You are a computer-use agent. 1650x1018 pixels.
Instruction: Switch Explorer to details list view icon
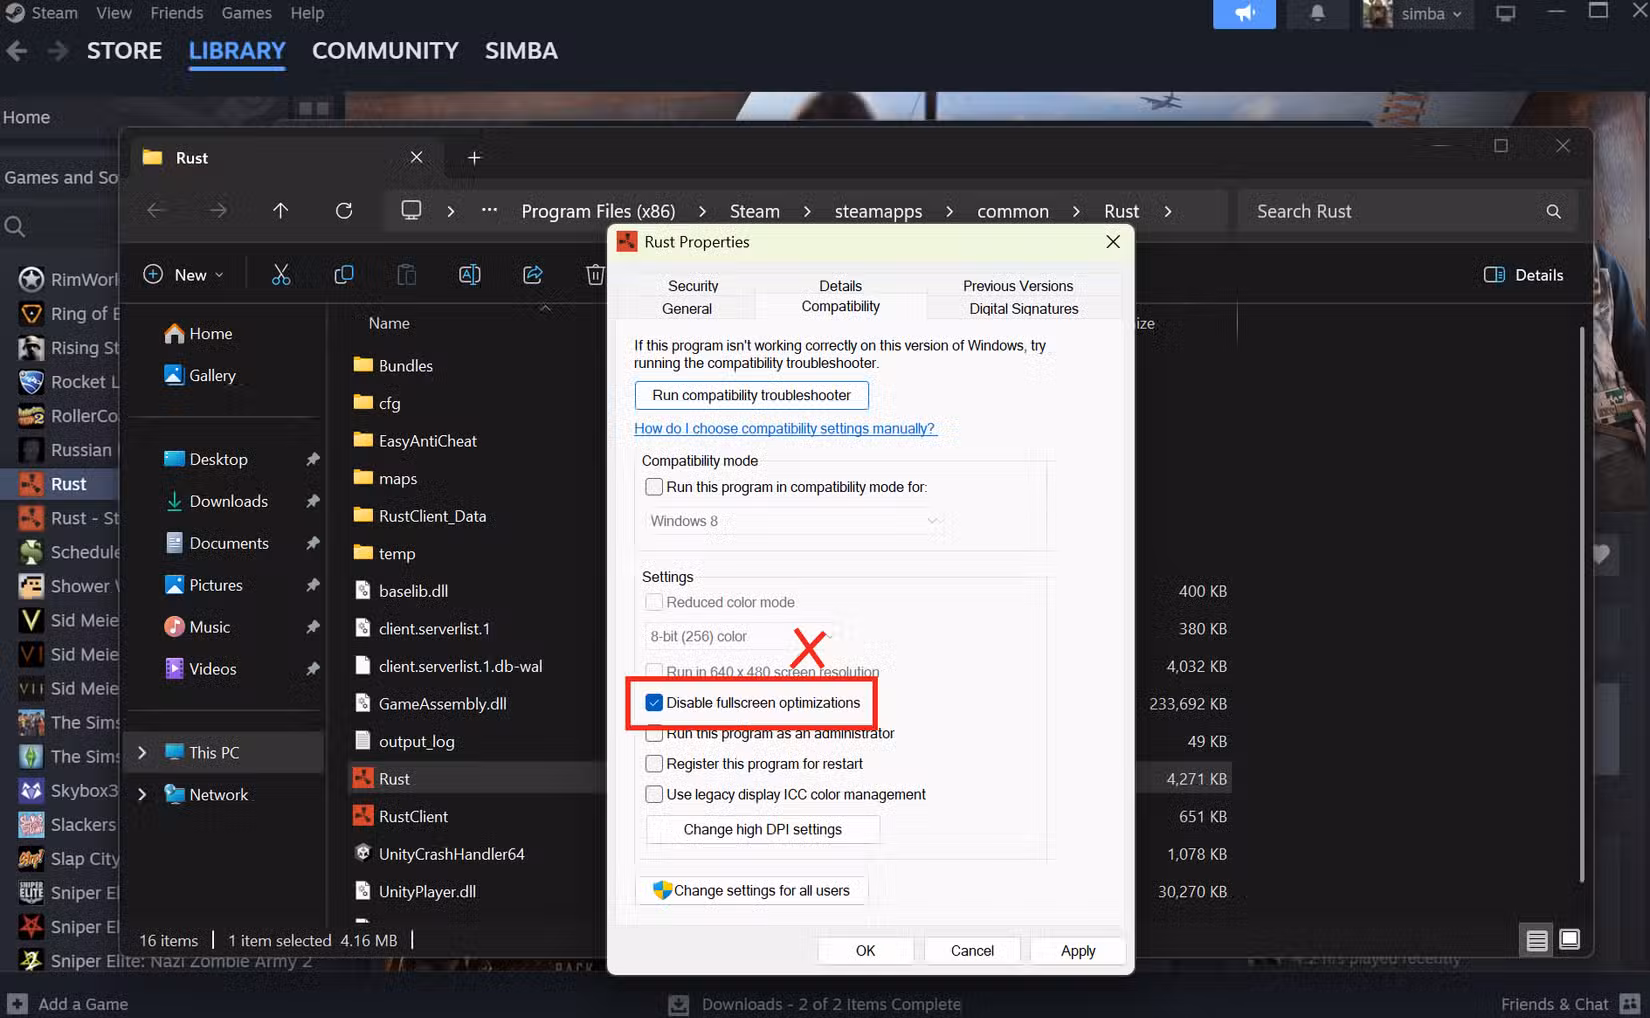click(1537, 940)
